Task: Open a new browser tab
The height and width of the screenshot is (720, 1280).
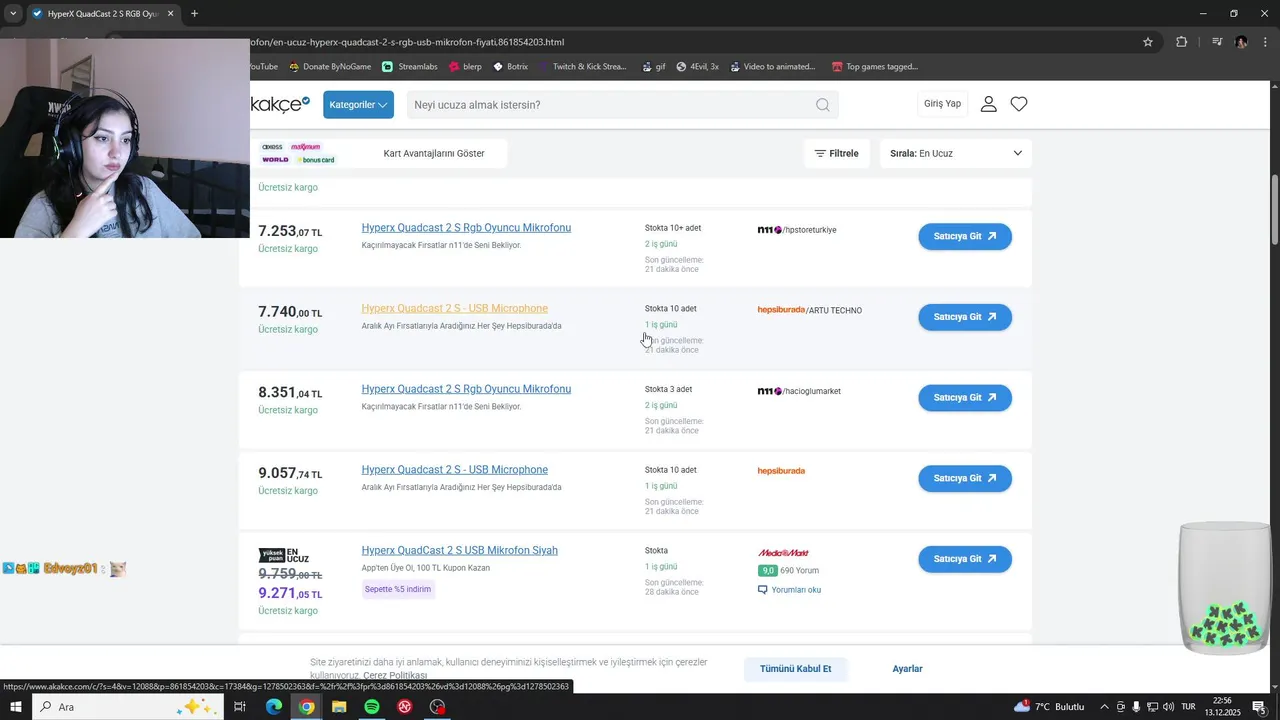Action: 194,14
